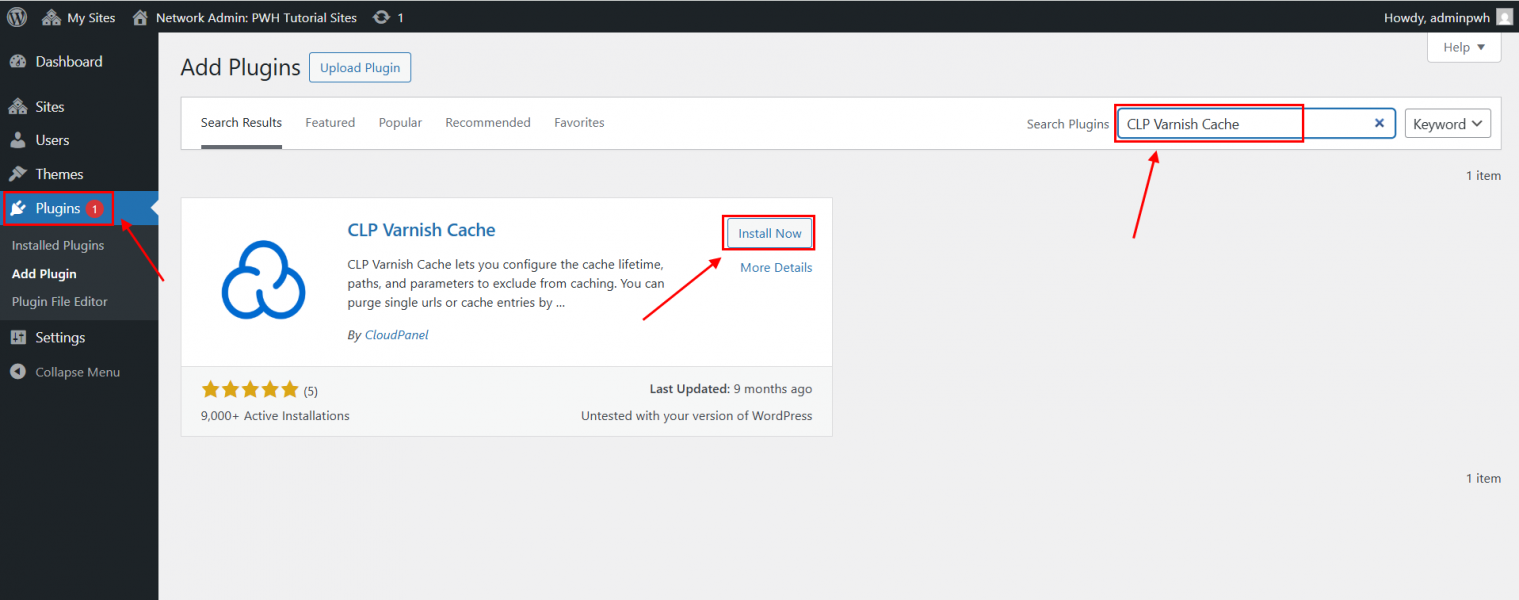Click the '9,000+ Active Installations' text

coord(275,416)
